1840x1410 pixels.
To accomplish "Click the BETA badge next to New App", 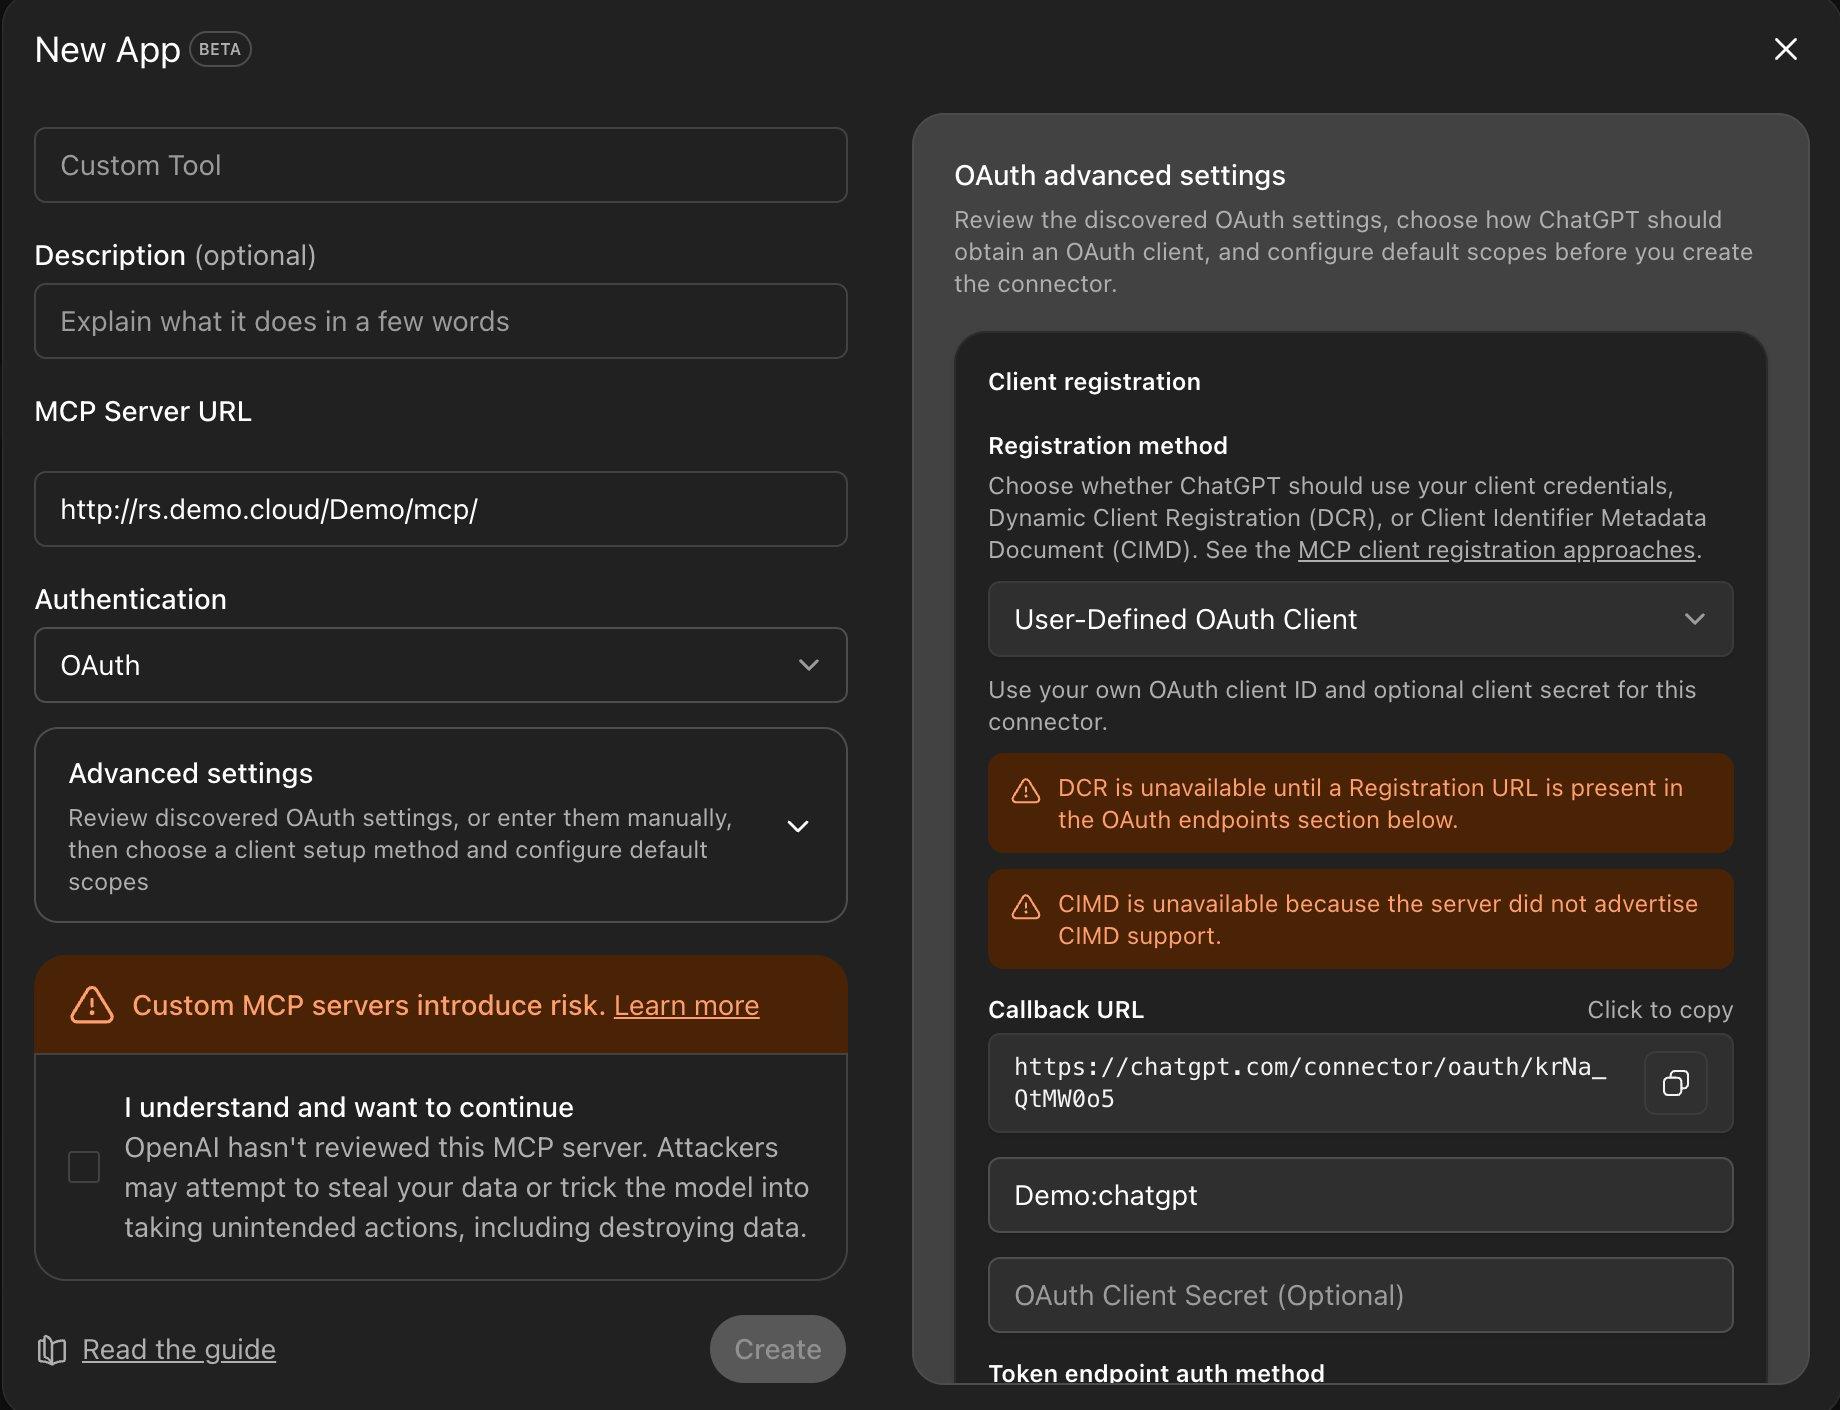I will pos(220,49).
